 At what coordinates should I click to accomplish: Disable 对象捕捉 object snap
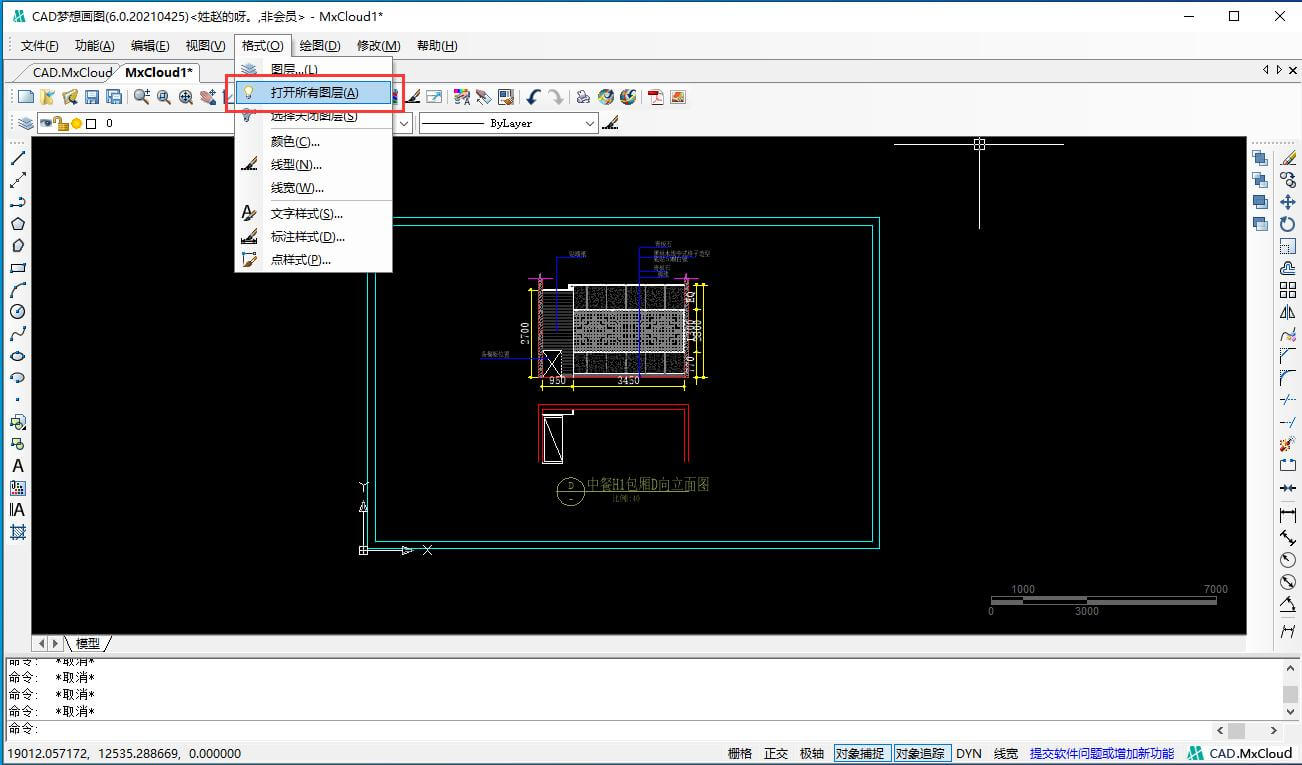point(860,753)
